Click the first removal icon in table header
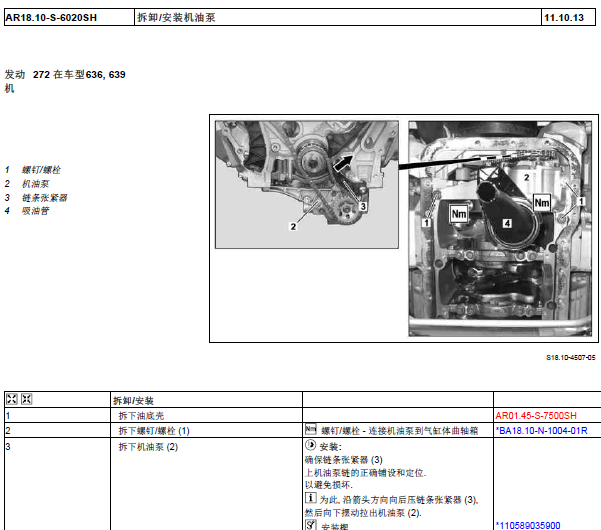 11,399
